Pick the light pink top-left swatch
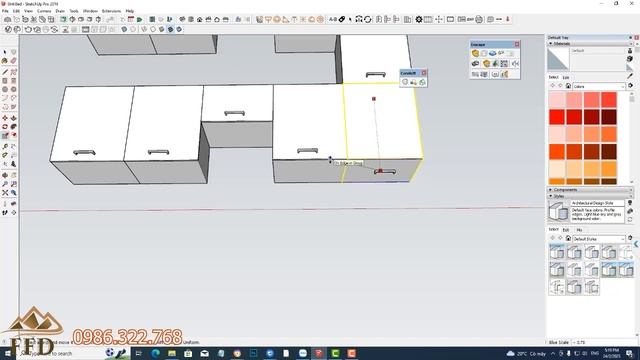 coord(557,100)
